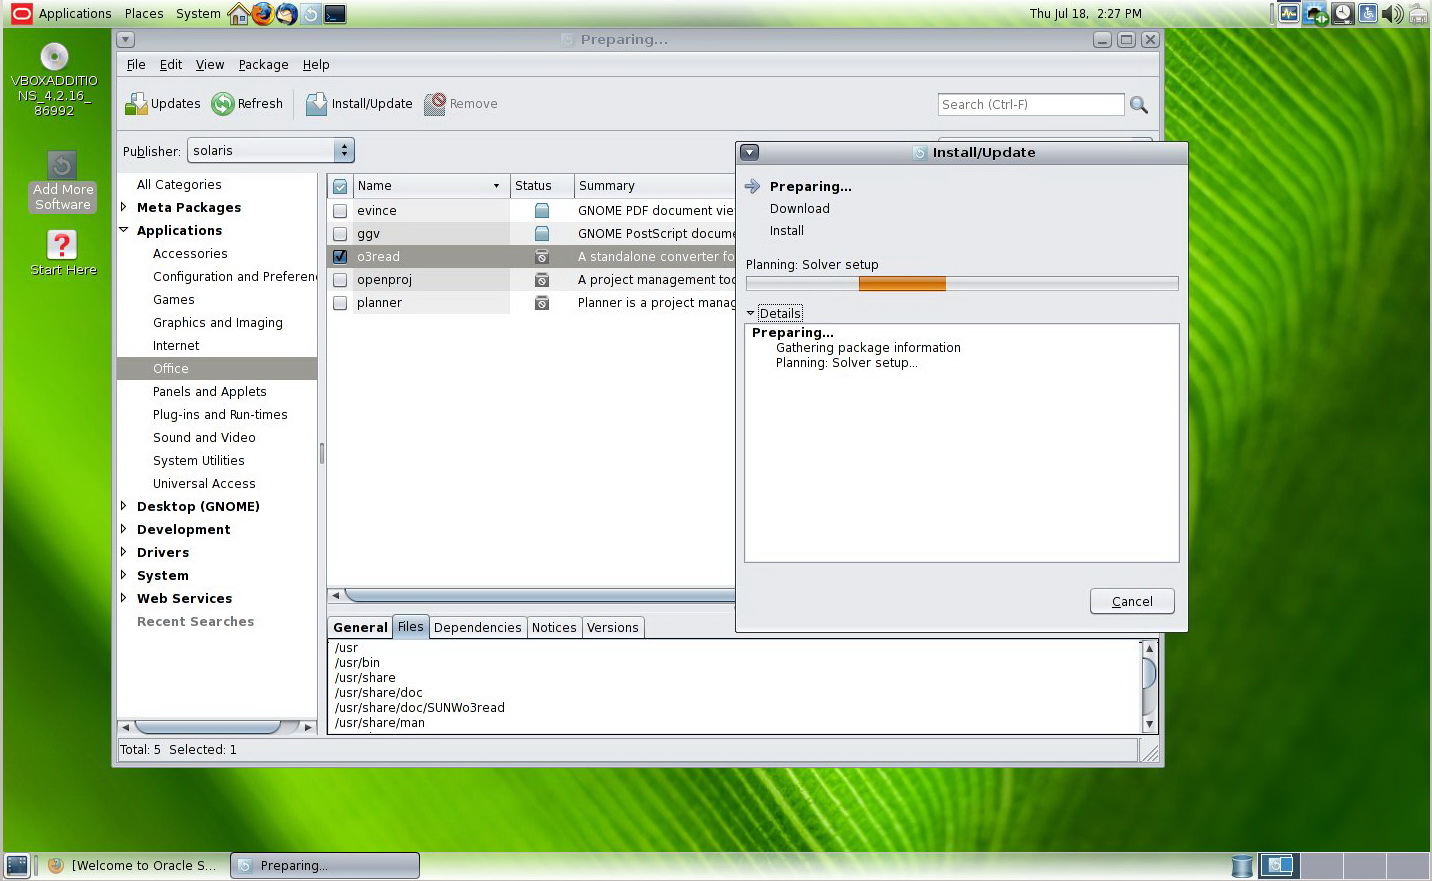
Task: Switch to Welcome to Oracle taskbar window
Action: (133, 866)
